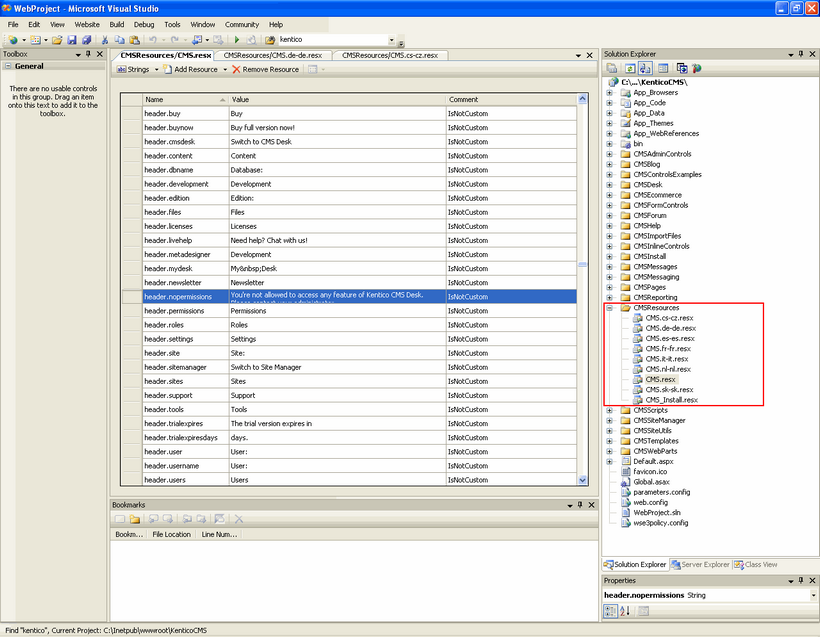Open the Build menu
Screen dimensions: 820x637
pyautogui.click(x=117, y=25)
